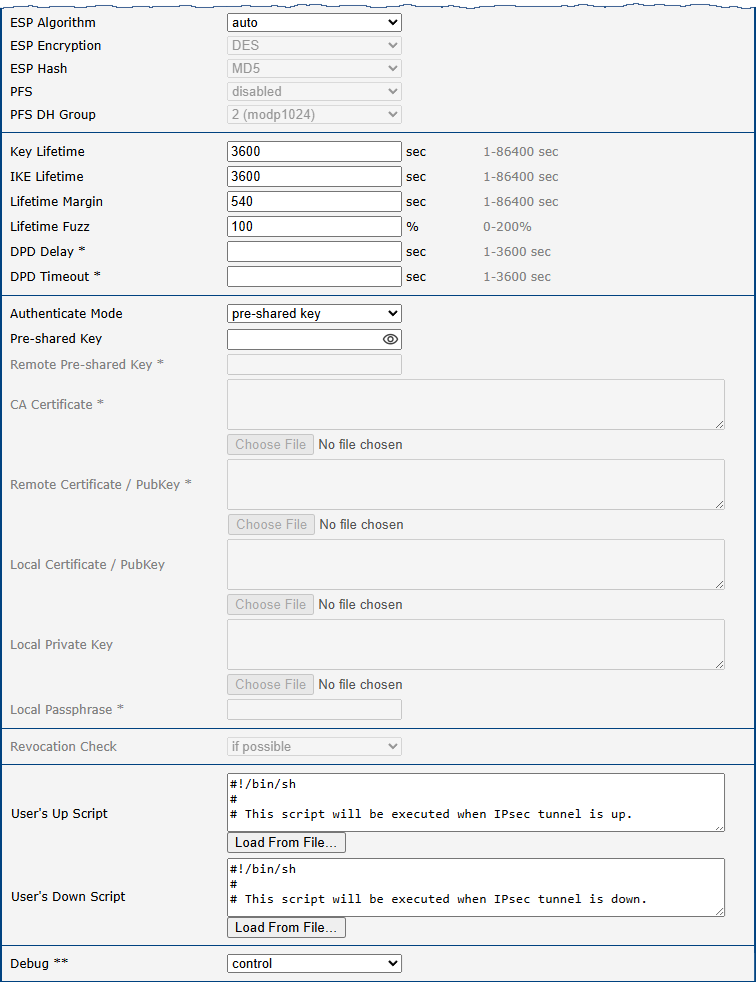
Task: Click the CA Certificate text area resize handle
Action: [x=719, y=425]
